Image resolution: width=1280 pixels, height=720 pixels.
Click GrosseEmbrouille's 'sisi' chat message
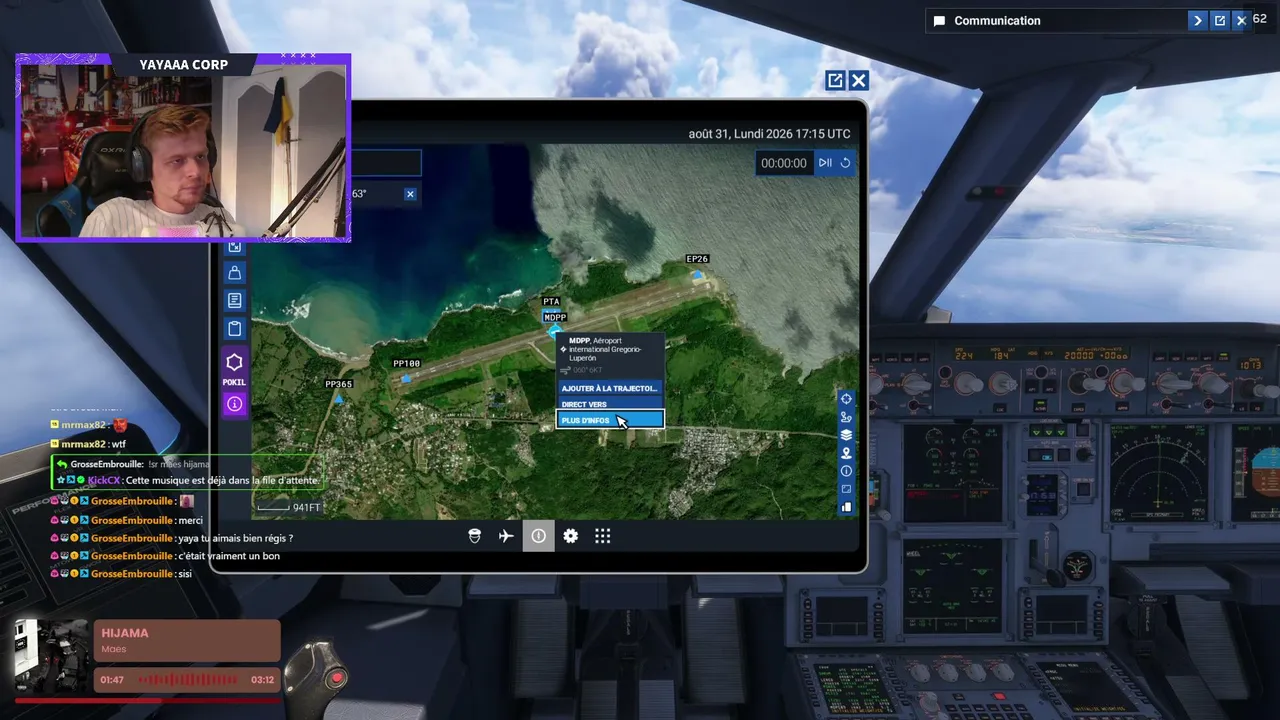pyautogui.click(x=120, y=574)
